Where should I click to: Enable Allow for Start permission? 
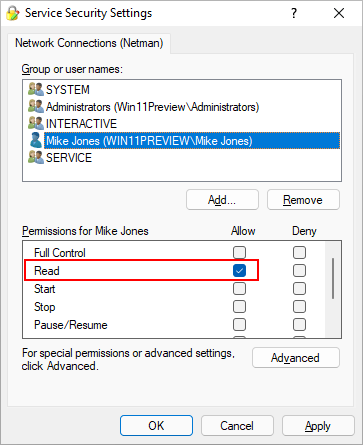(239, 288)
